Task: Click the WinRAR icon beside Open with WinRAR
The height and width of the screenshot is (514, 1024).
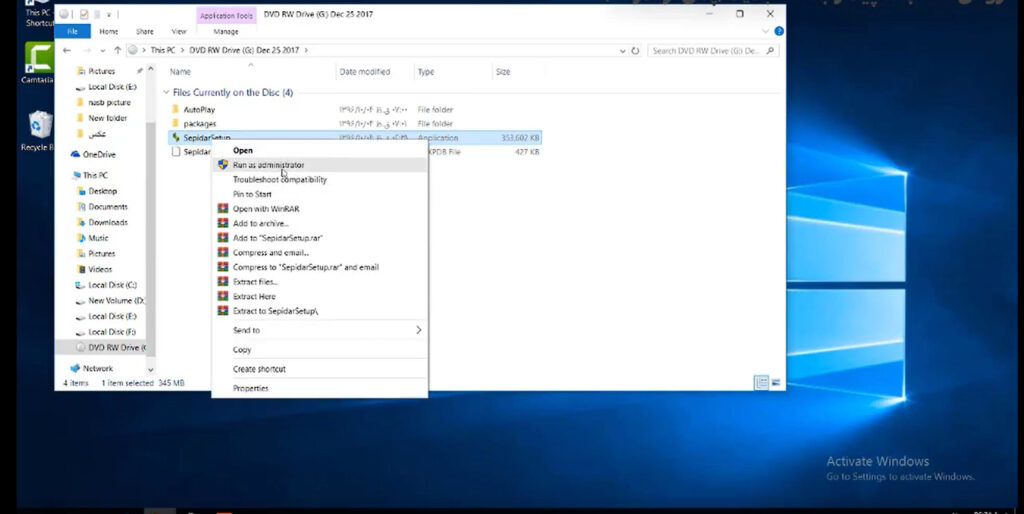Action: click(223, 208)
